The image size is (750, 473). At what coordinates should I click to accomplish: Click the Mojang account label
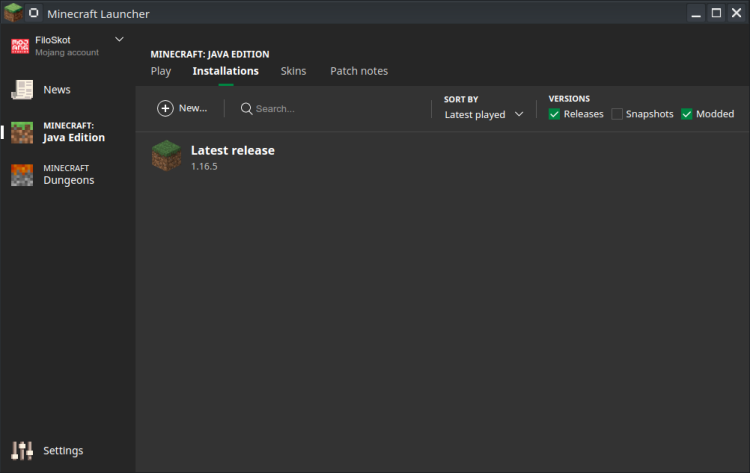(x=67, y=53)
